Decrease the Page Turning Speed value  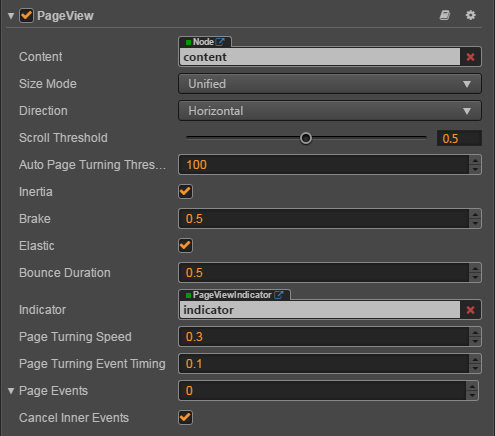click(x=475, y=341)
